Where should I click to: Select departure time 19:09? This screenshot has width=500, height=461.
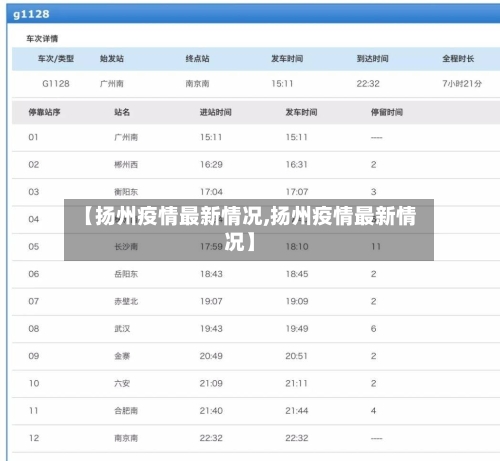click(297, 301)
